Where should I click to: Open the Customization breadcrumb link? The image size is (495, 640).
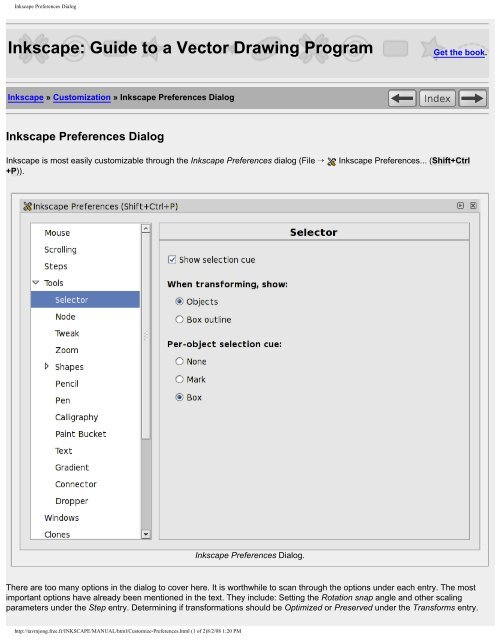coord(82,98)
